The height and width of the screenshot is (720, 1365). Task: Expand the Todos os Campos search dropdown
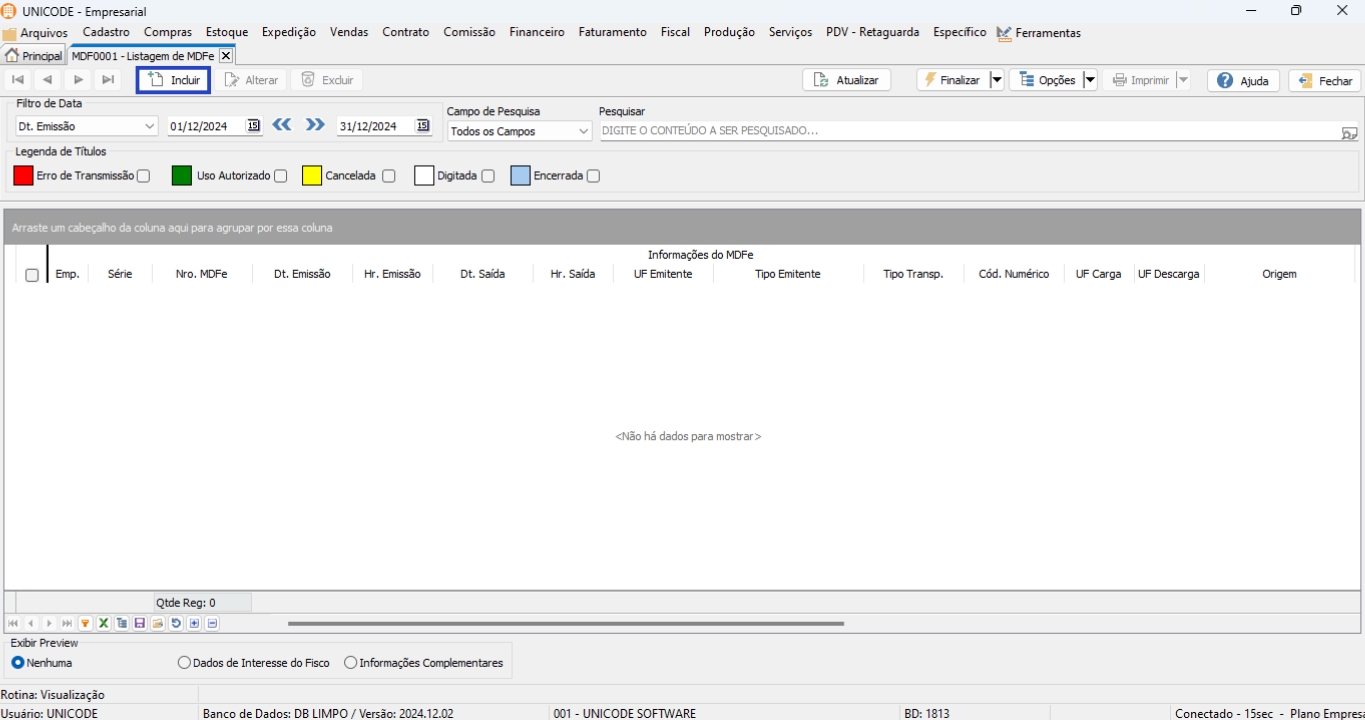point(584,132)
